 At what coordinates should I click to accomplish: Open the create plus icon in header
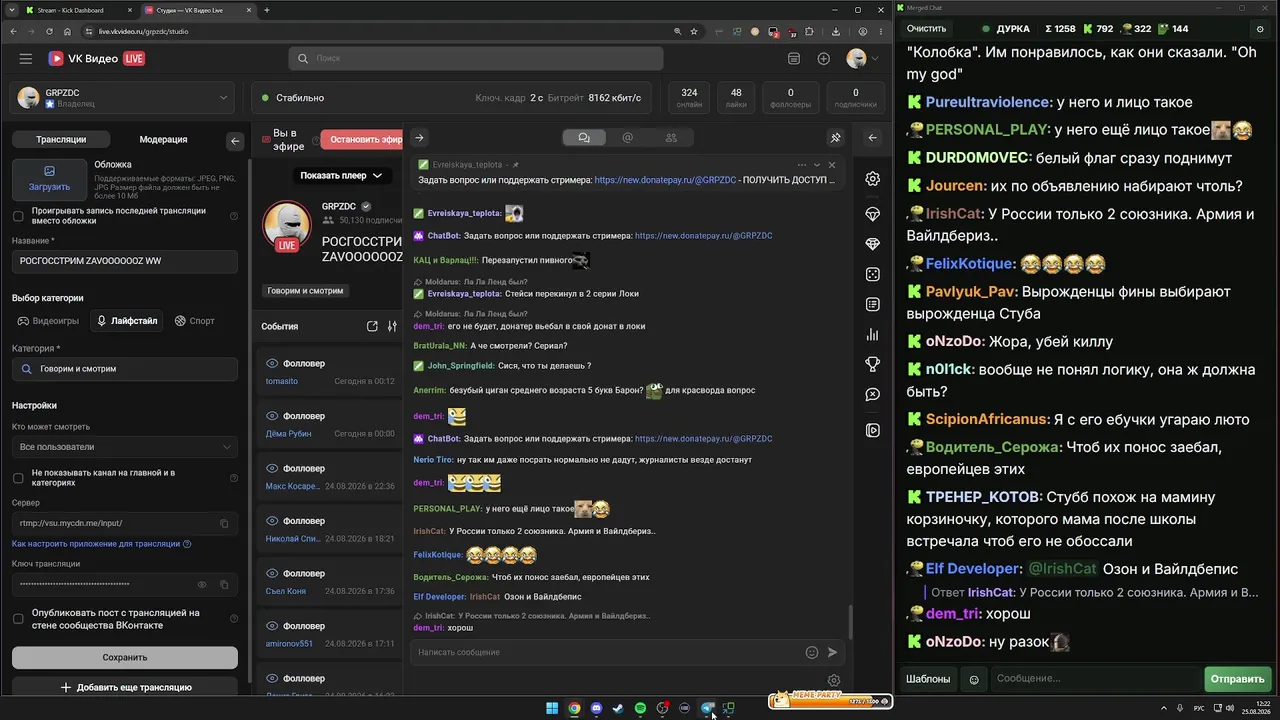coord(823,59)
